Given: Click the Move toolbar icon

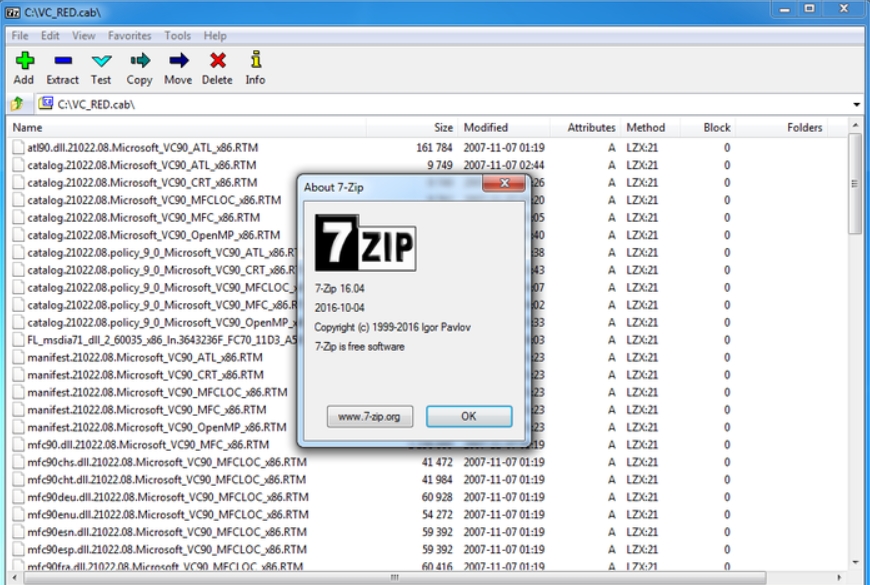Looking at the screenshot, I should [179, 60].
